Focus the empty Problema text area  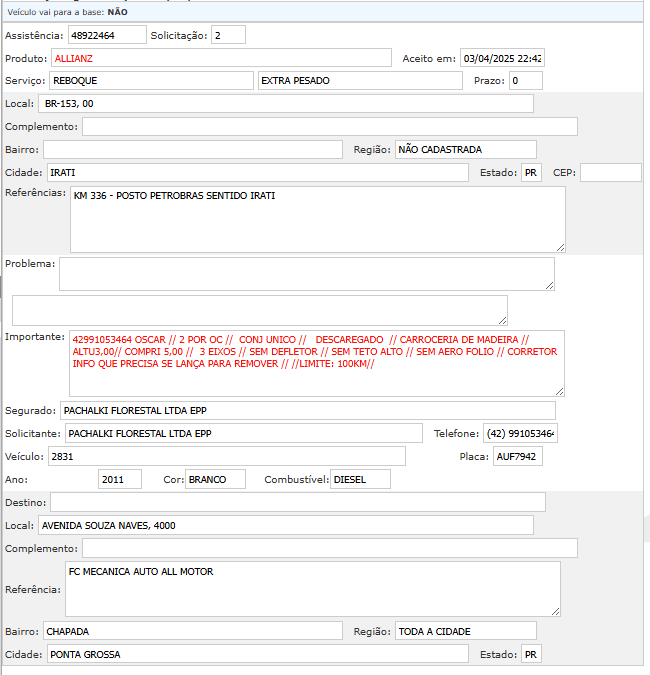(x=307, y=274)
